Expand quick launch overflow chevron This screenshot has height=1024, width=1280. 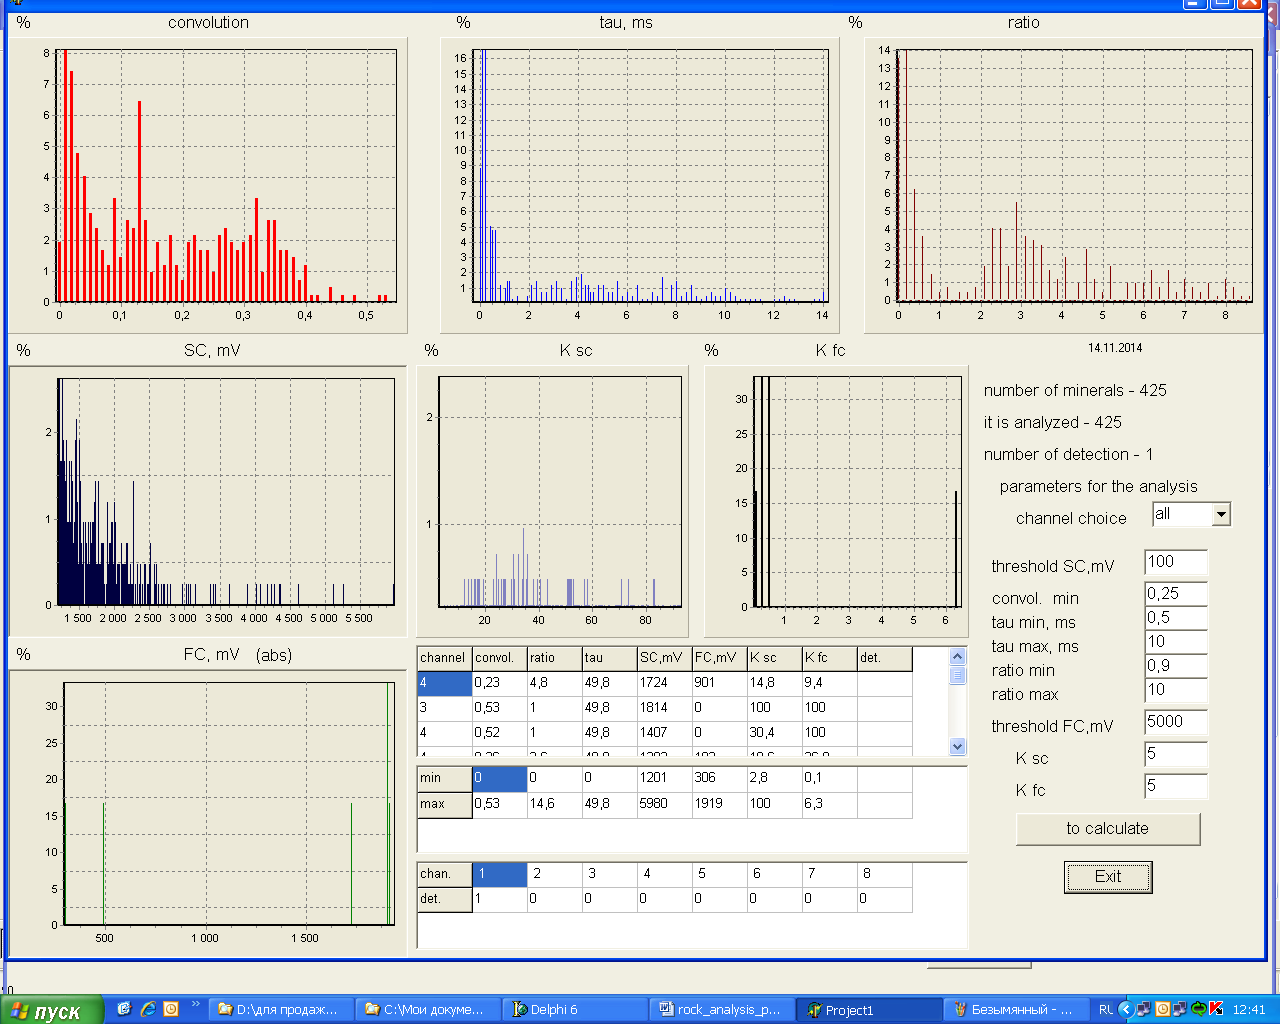195,1004
